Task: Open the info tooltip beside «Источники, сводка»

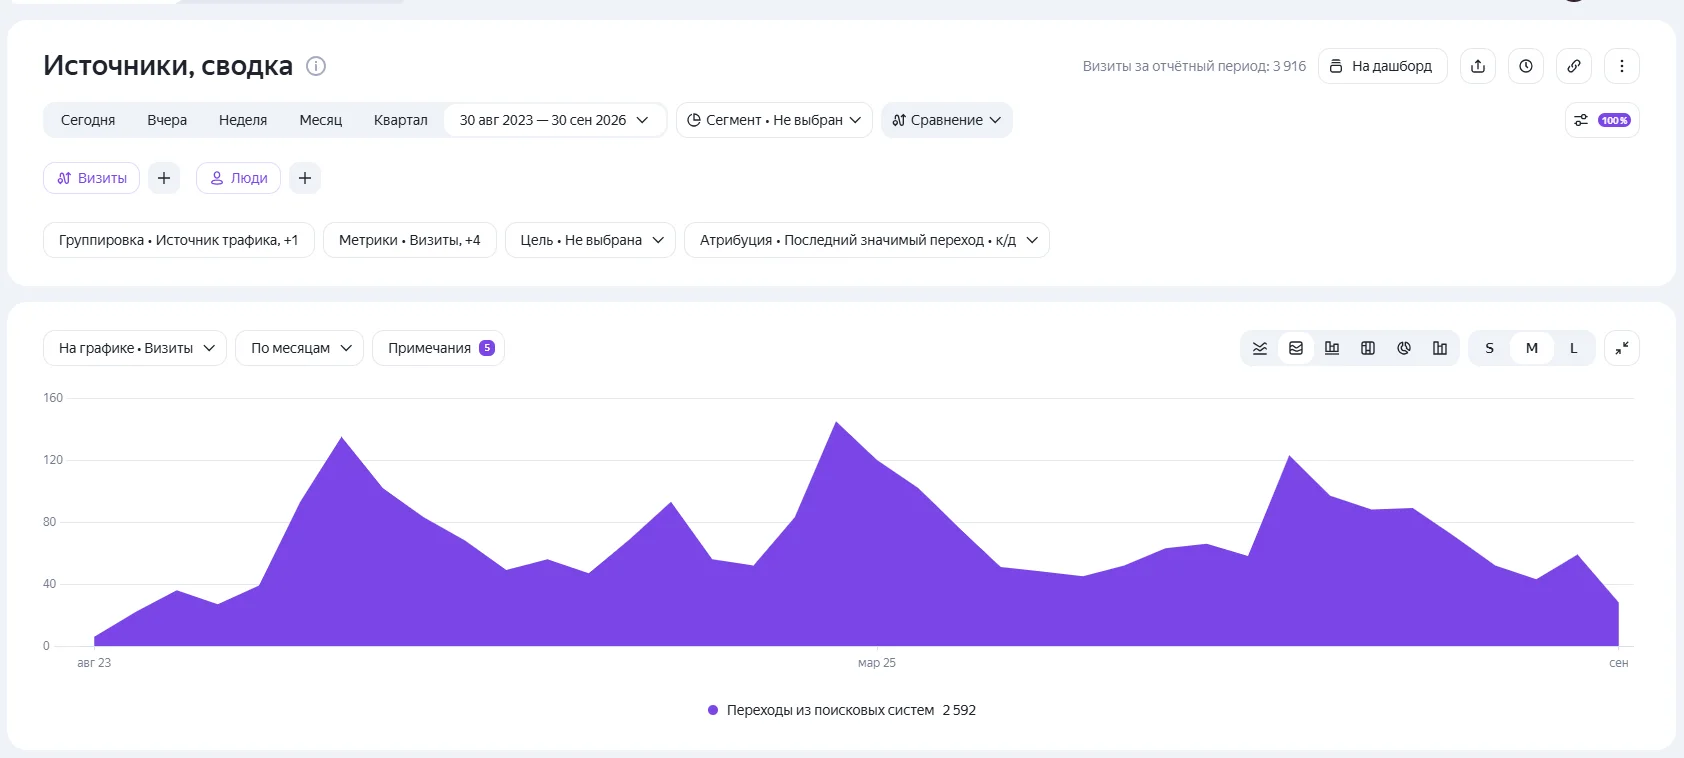Action: (x=316, y=66)
